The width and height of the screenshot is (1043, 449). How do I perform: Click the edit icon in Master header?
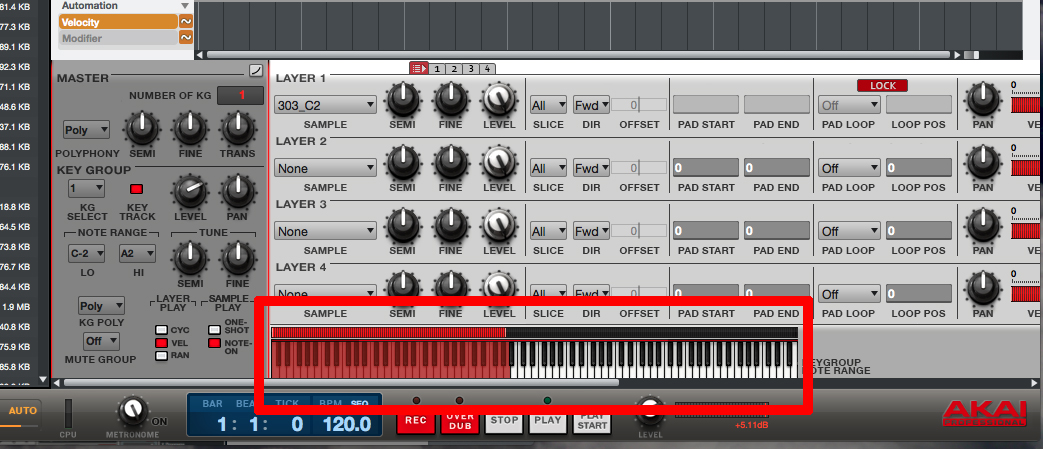(x=256, y=70)
